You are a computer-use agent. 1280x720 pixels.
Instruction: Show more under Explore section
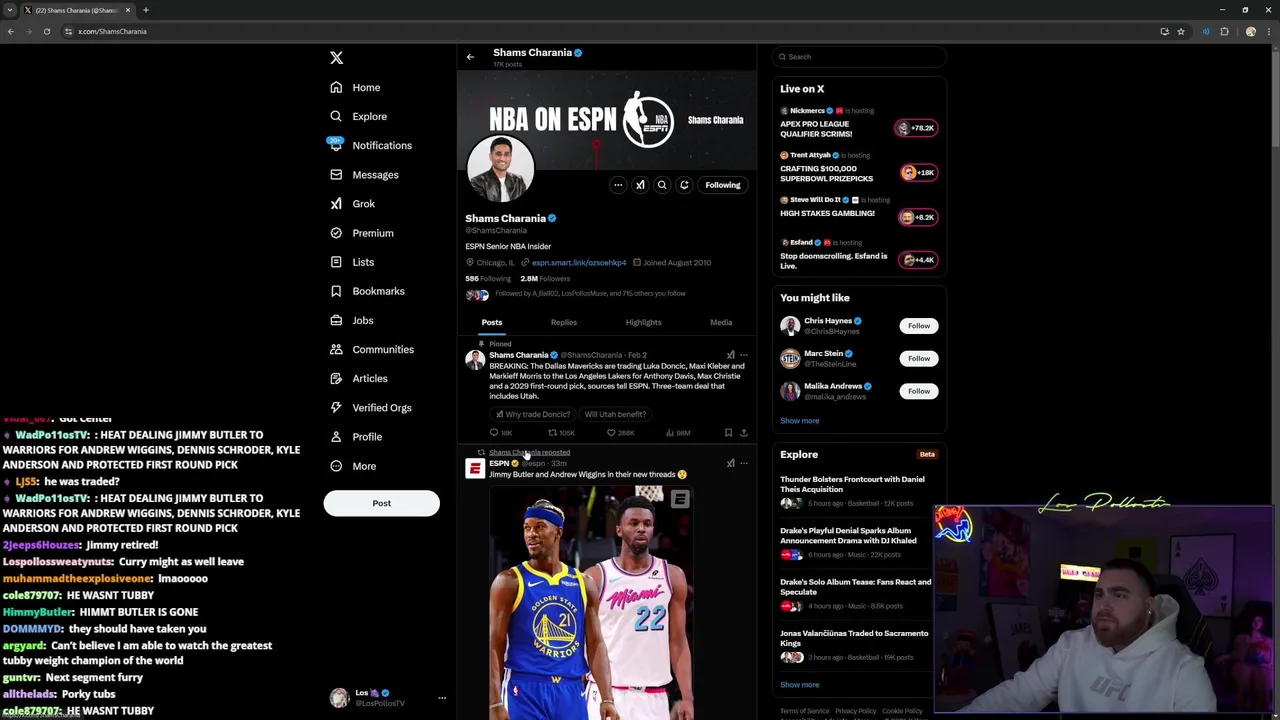(x=799, y=685)
